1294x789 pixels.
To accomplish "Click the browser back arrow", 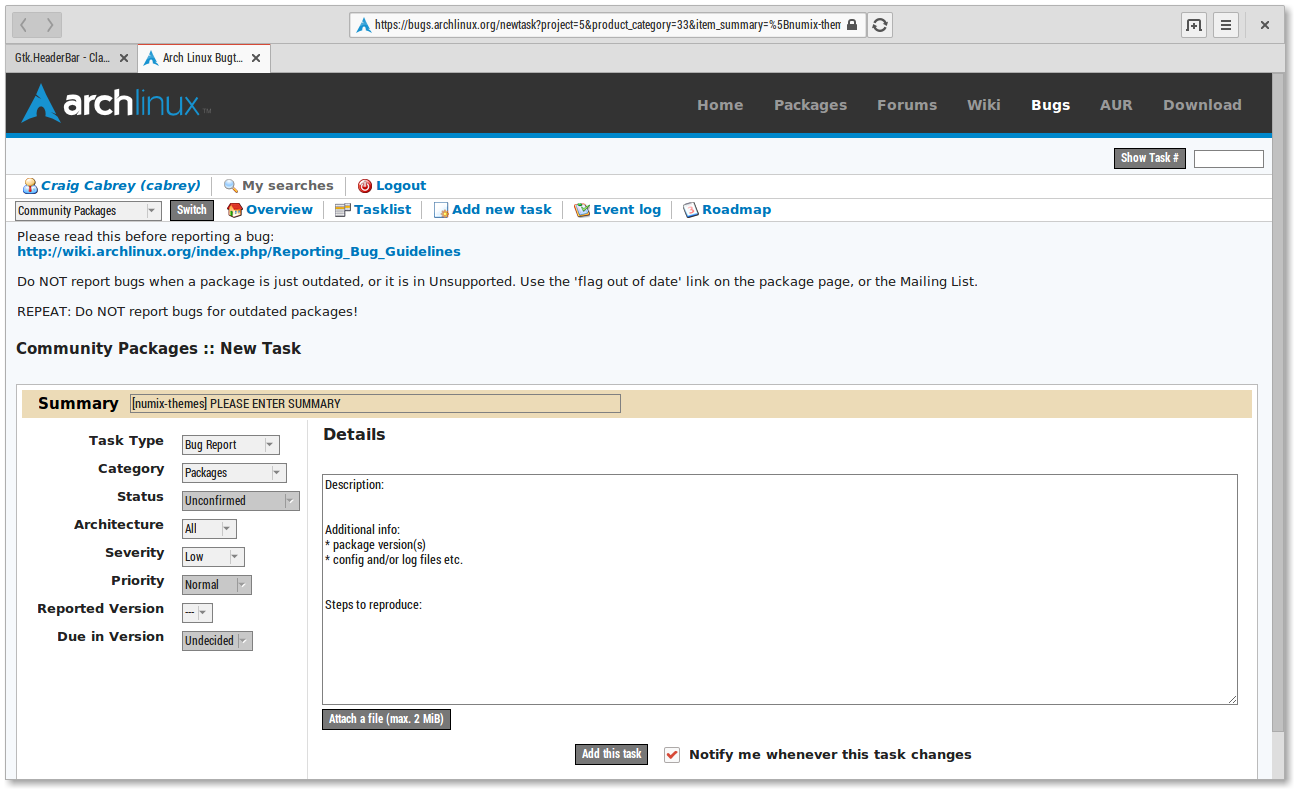I will pos(25,25).
